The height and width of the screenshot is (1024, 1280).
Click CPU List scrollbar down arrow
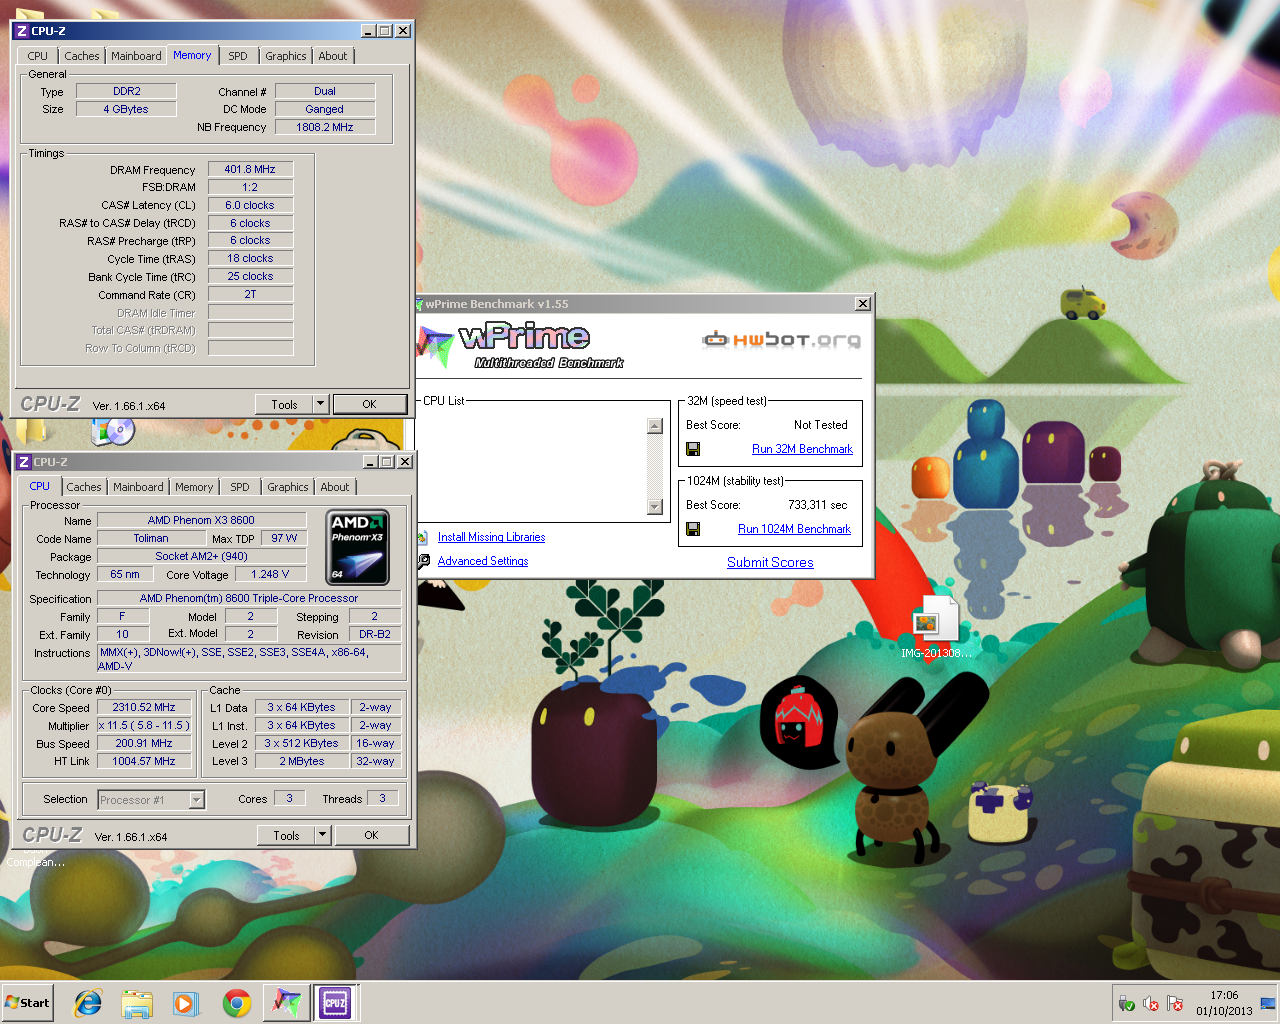click(655, 507)
